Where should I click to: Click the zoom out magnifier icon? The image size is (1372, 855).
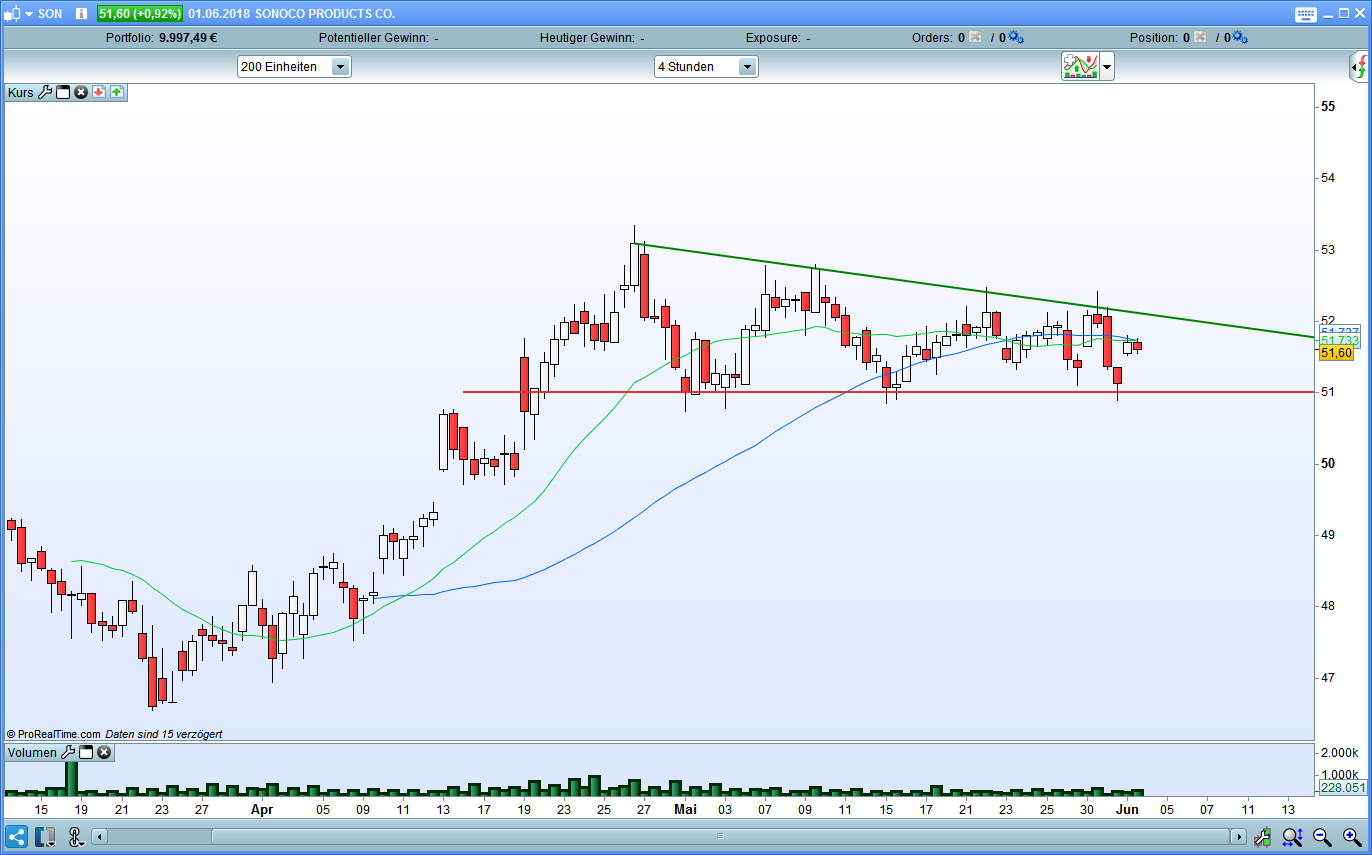(x=1321, y=837)
